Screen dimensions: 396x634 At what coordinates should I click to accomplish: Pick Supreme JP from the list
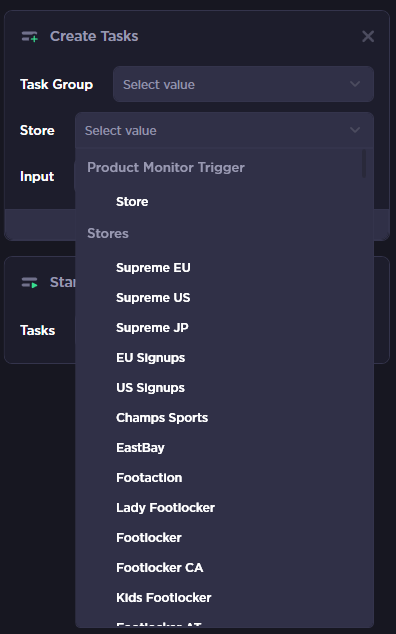click(x=224, y=328)
